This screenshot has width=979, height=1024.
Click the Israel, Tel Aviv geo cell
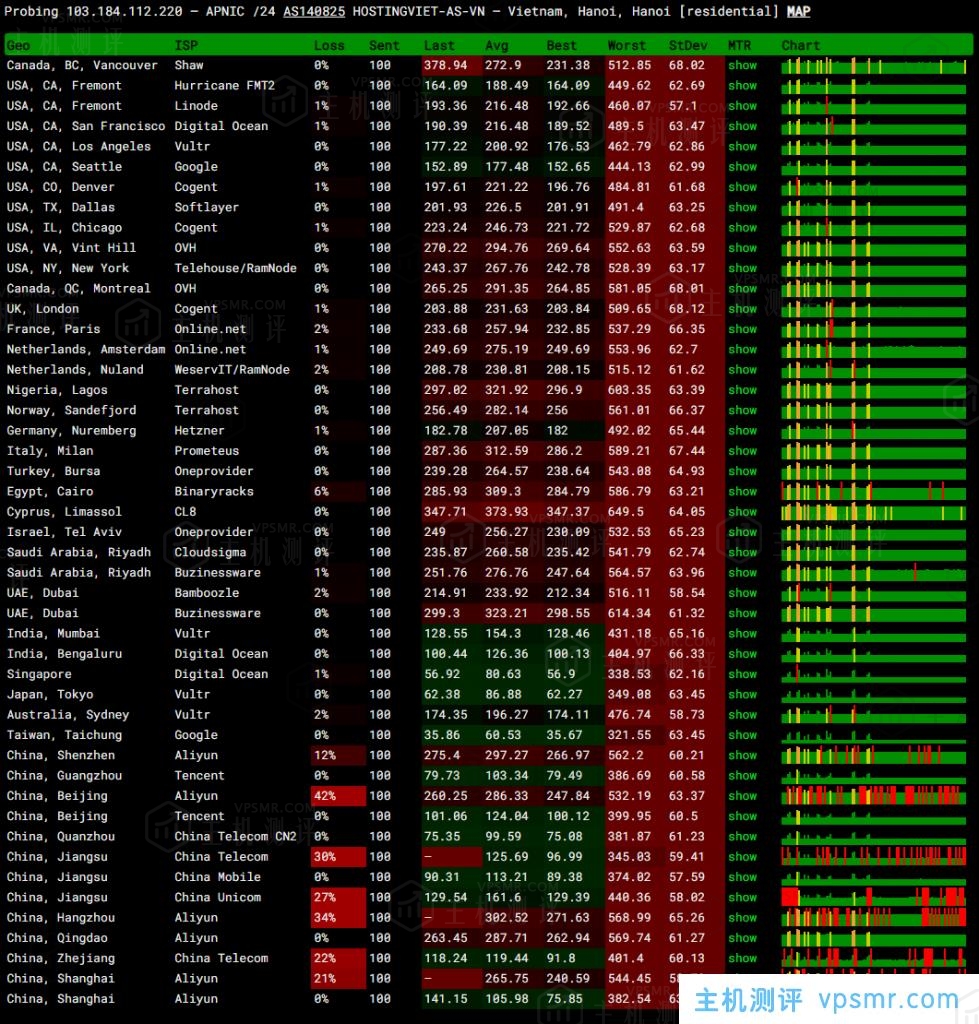click(x=64, y=532)
